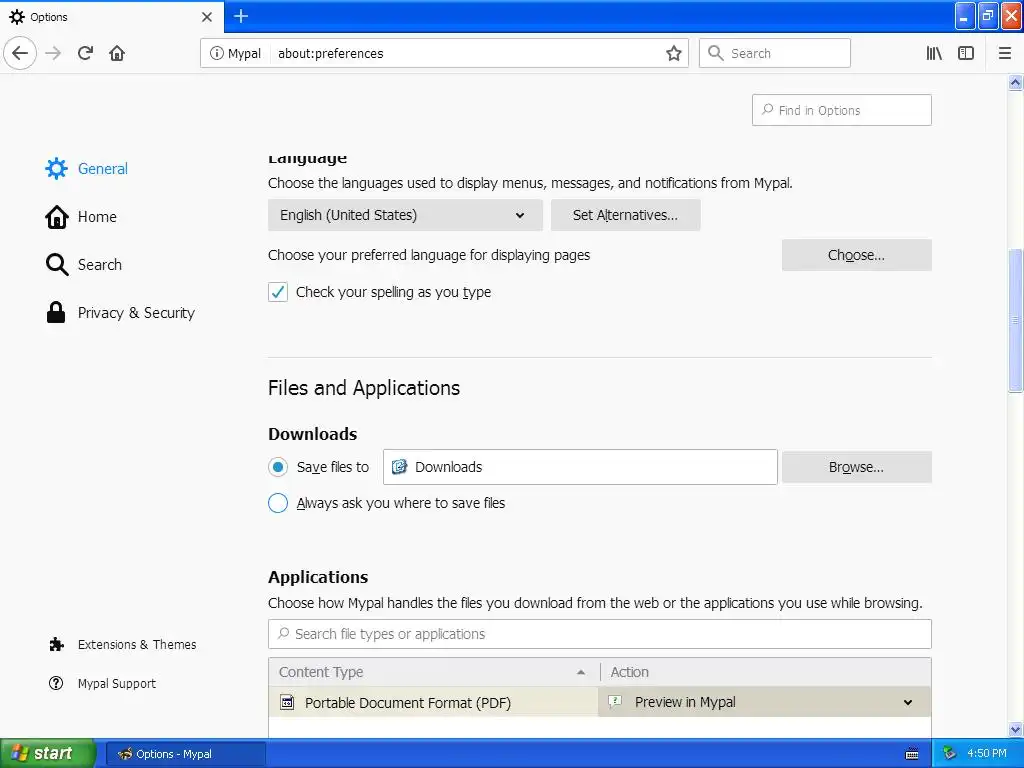Screen dimensions: 1024x768
Task: Open a new tab with the plus button
Action: (241, 16)
